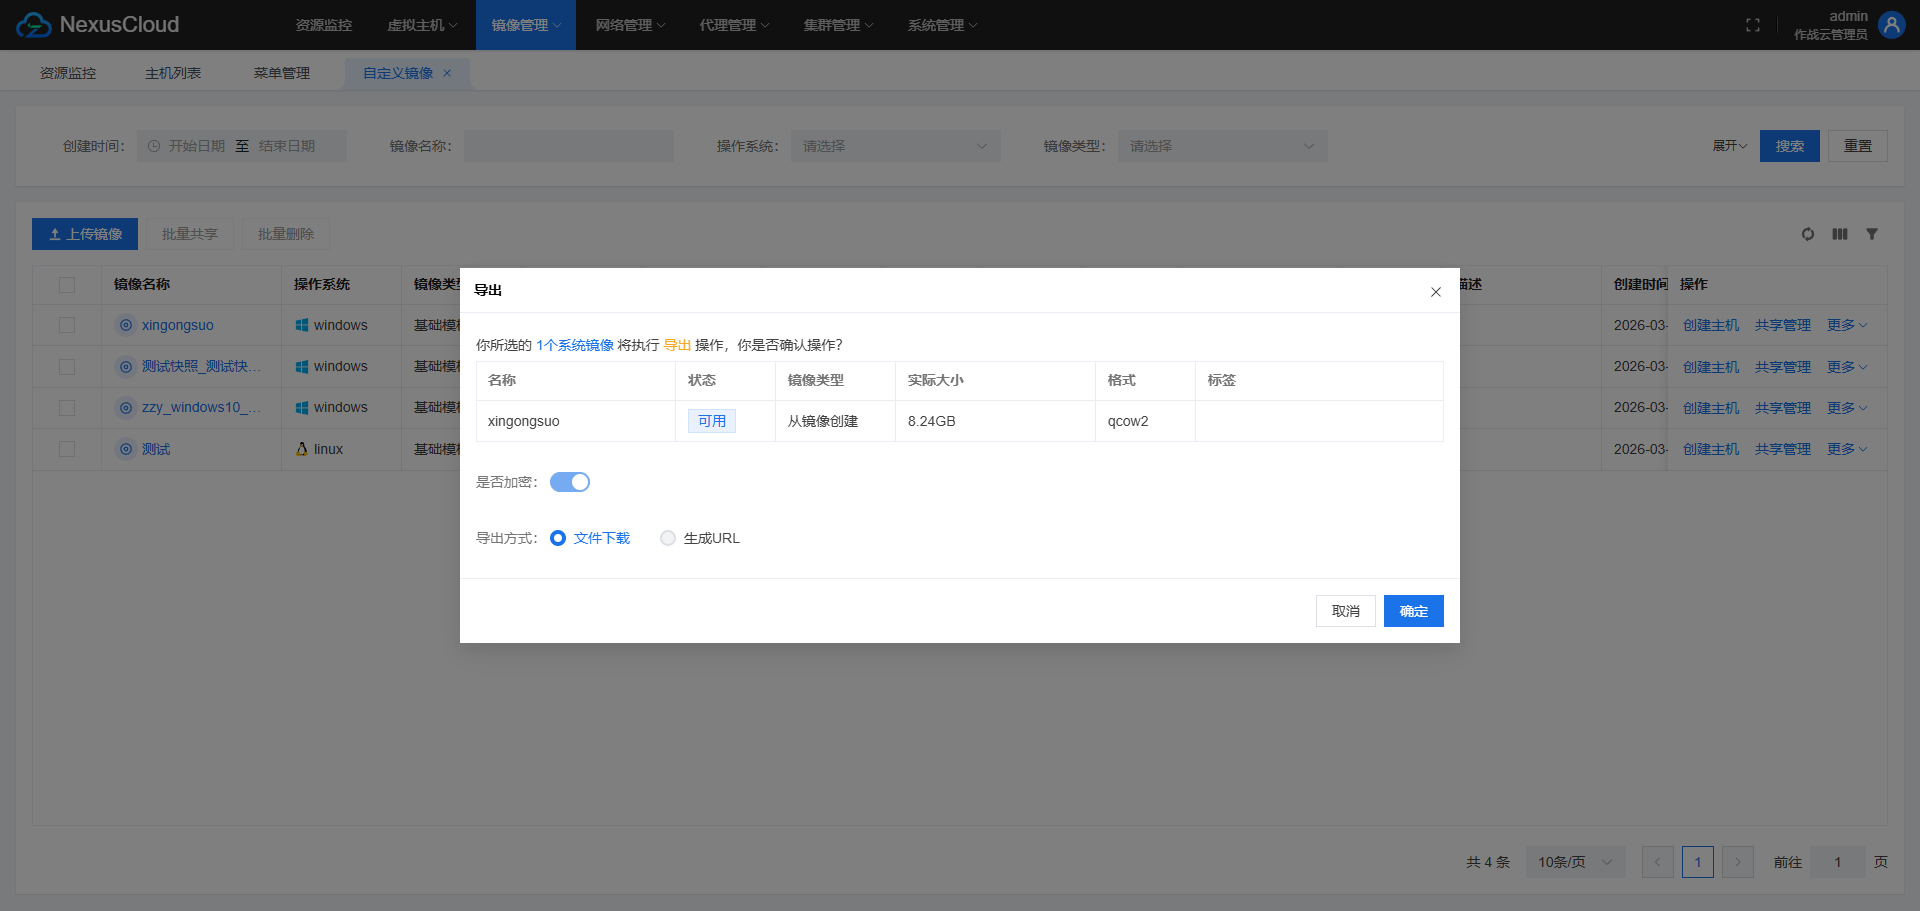The image size is (1920, 911).
Task: Expand the 10条/页 page size selector
Action: pyautogui.click(x=1575, y=862)
